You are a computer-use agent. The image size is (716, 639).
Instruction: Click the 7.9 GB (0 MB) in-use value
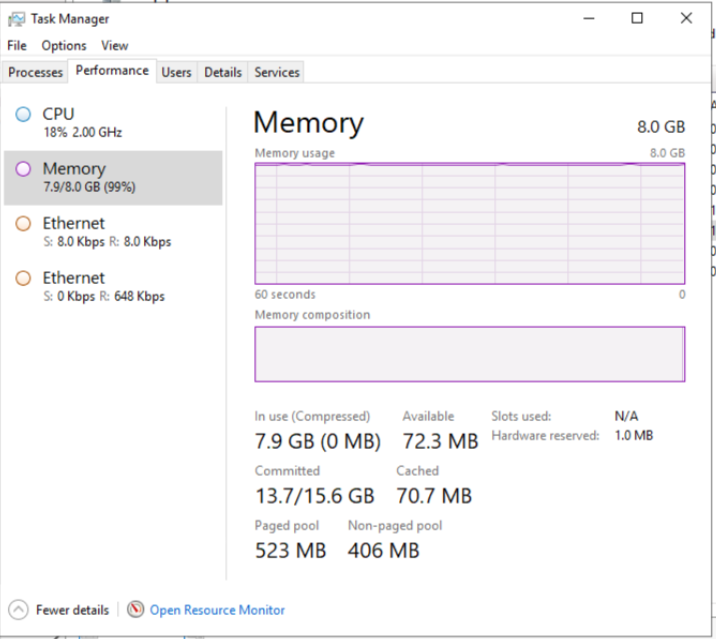[318, 441]
